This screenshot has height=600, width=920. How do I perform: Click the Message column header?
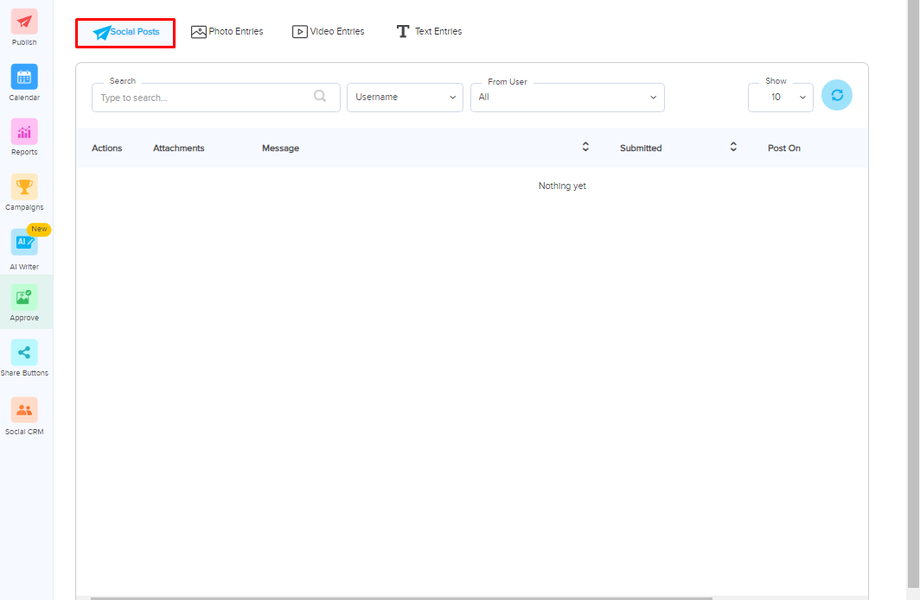point(280,148)
